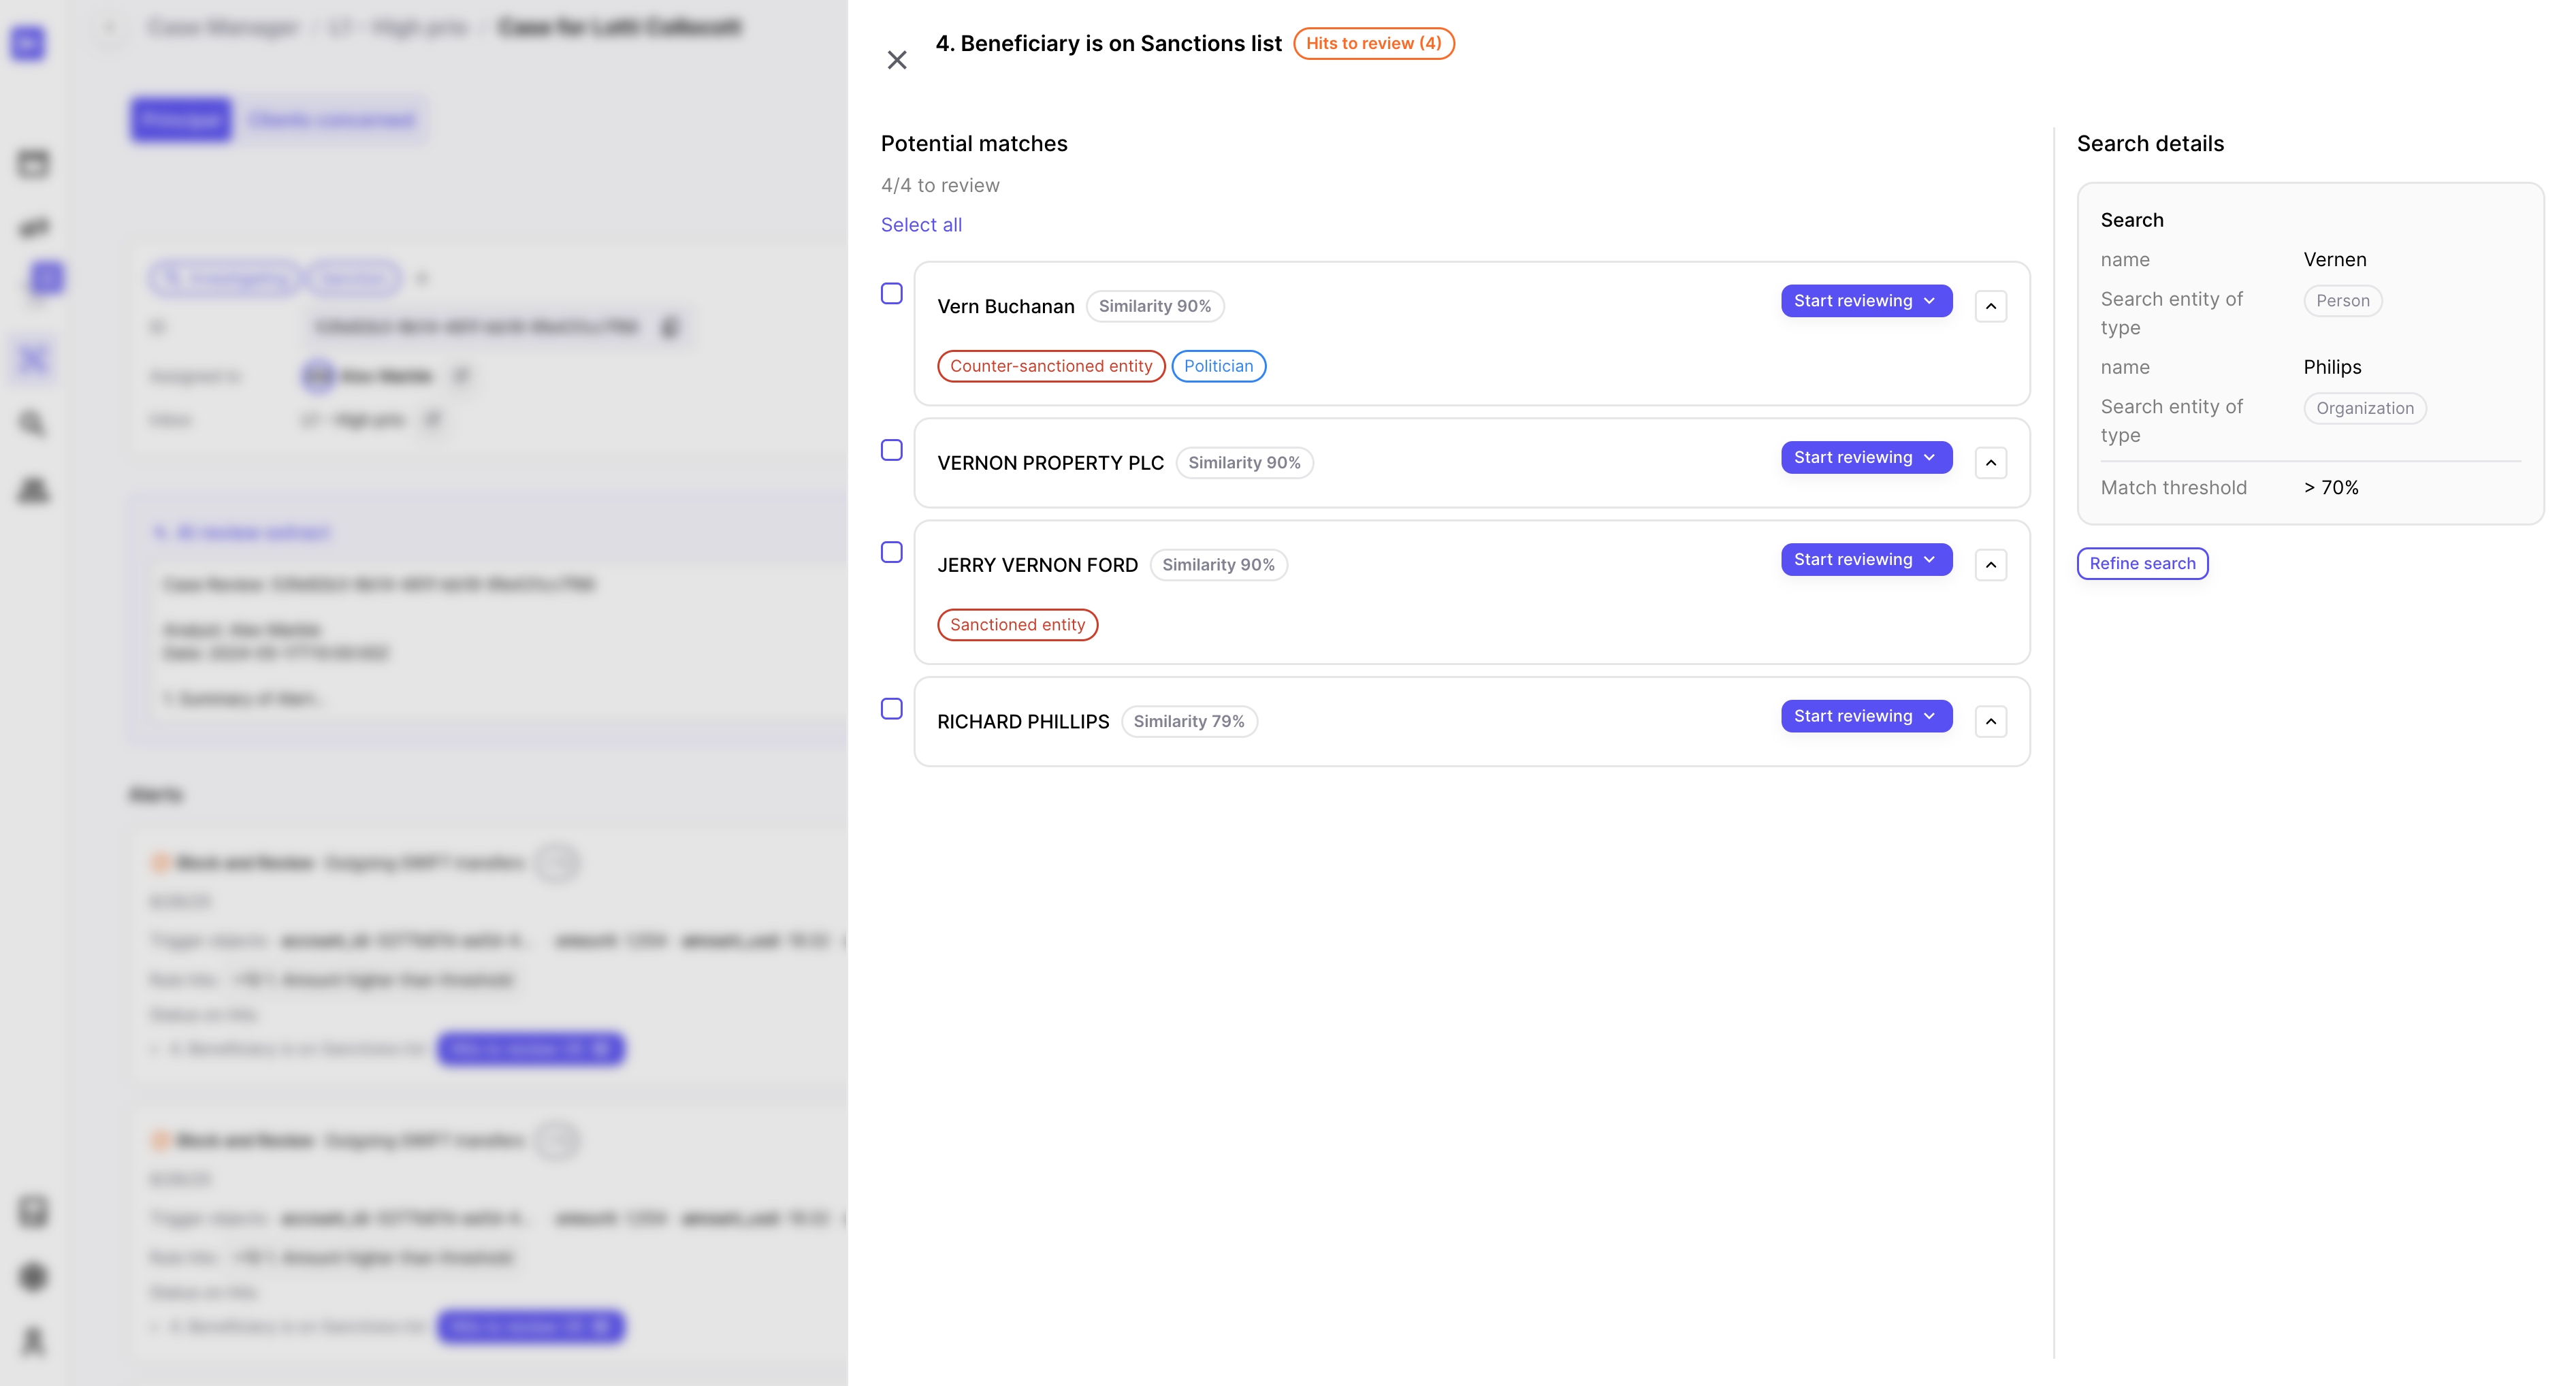Viewport: 2576px width, 1386px height.
Task: Open Start reviewing dropdown for VERNON PROPERTY PLC
Action: 1866,458
